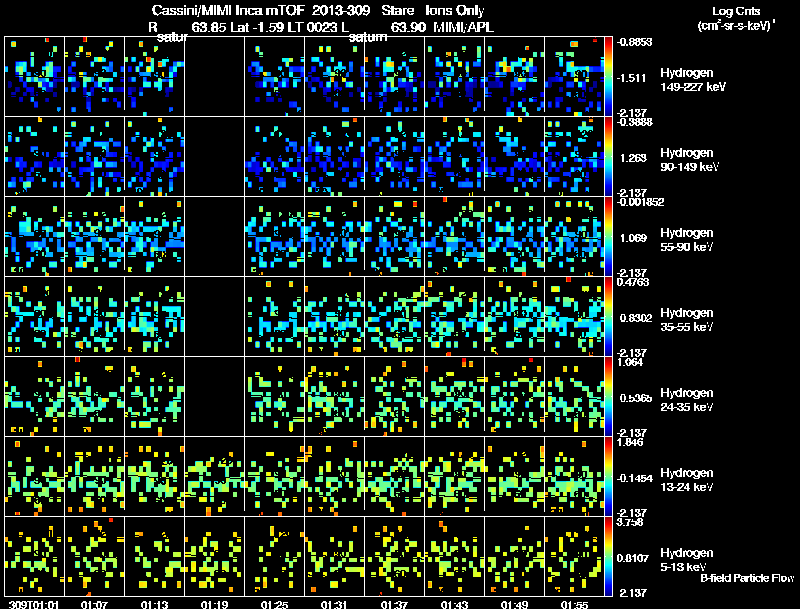Click the color bar beside 35-55 keV row
The height and width of the screenshot is (609, 800).
pos(608,316)
